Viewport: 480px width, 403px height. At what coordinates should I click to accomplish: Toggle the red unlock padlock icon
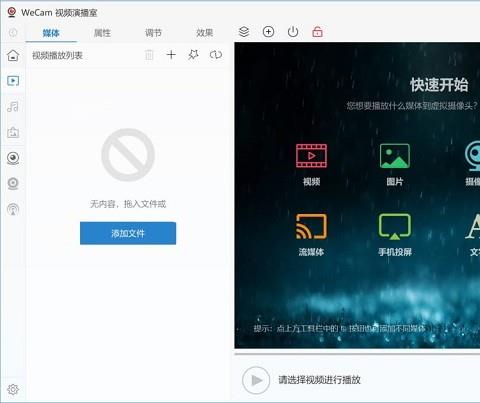[317, 32]
